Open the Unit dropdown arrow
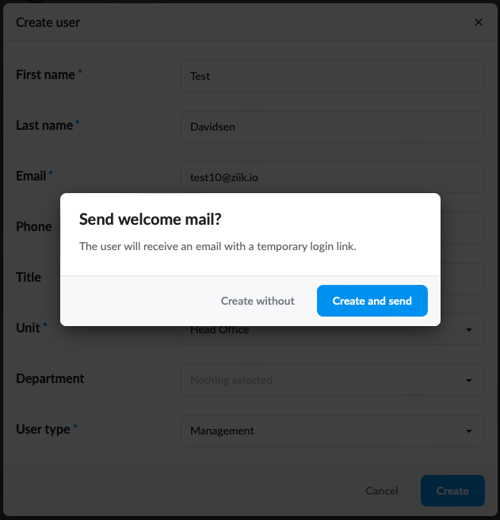 pos(469,330)
